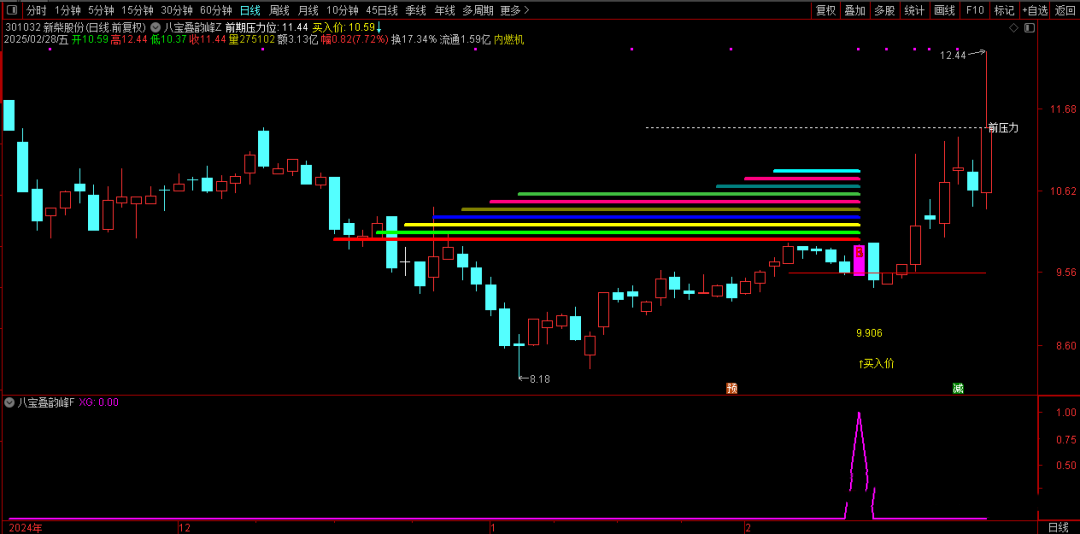
Task: Toggle the side panel icon at top-left
Action: point(11,10)
